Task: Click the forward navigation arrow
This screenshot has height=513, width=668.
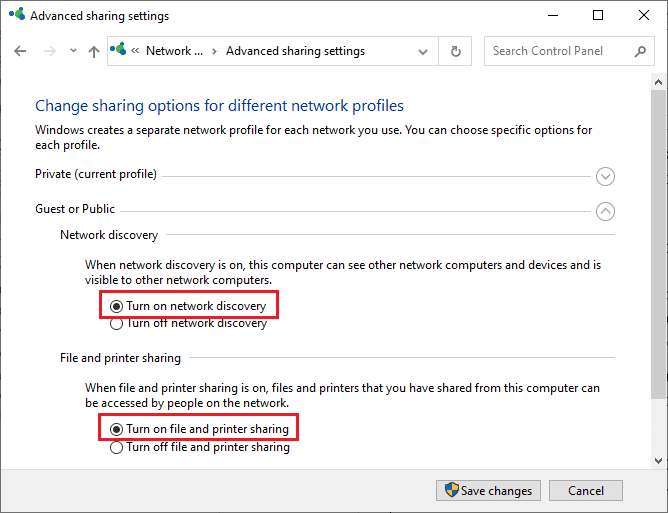Action: point(49,51)
